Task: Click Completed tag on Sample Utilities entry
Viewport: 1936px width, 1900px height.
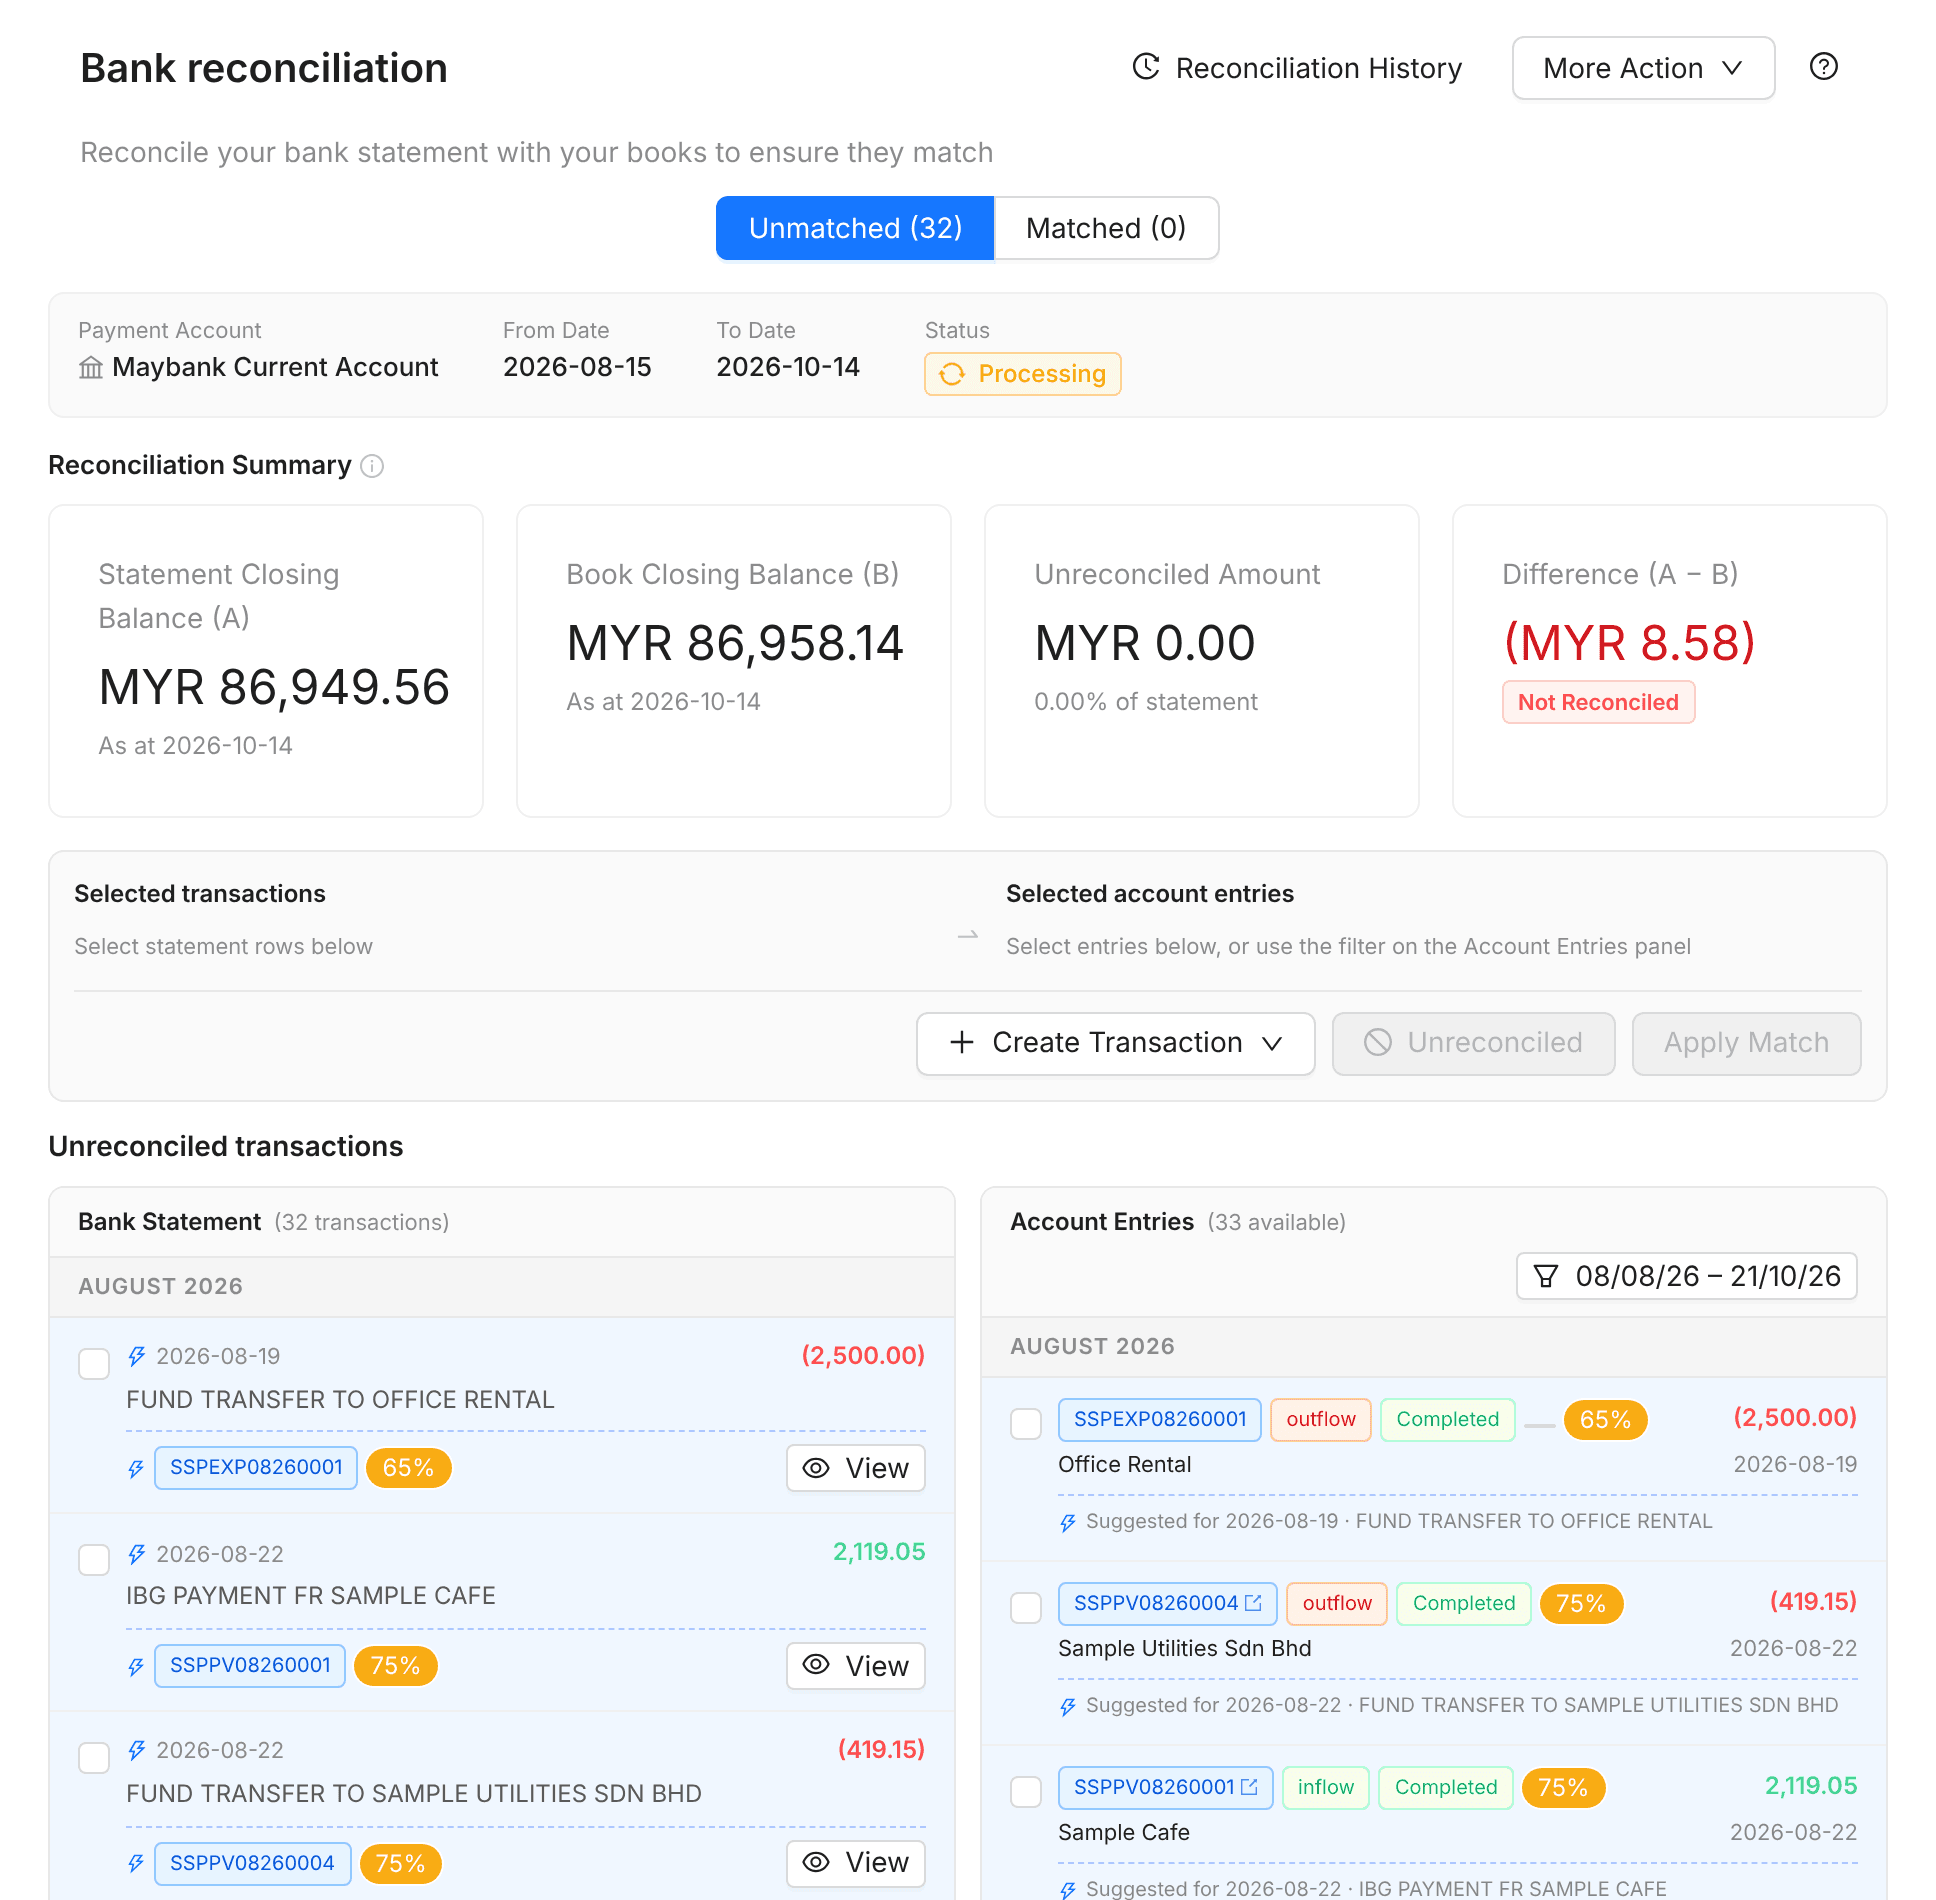Action: [1463, 1604]
